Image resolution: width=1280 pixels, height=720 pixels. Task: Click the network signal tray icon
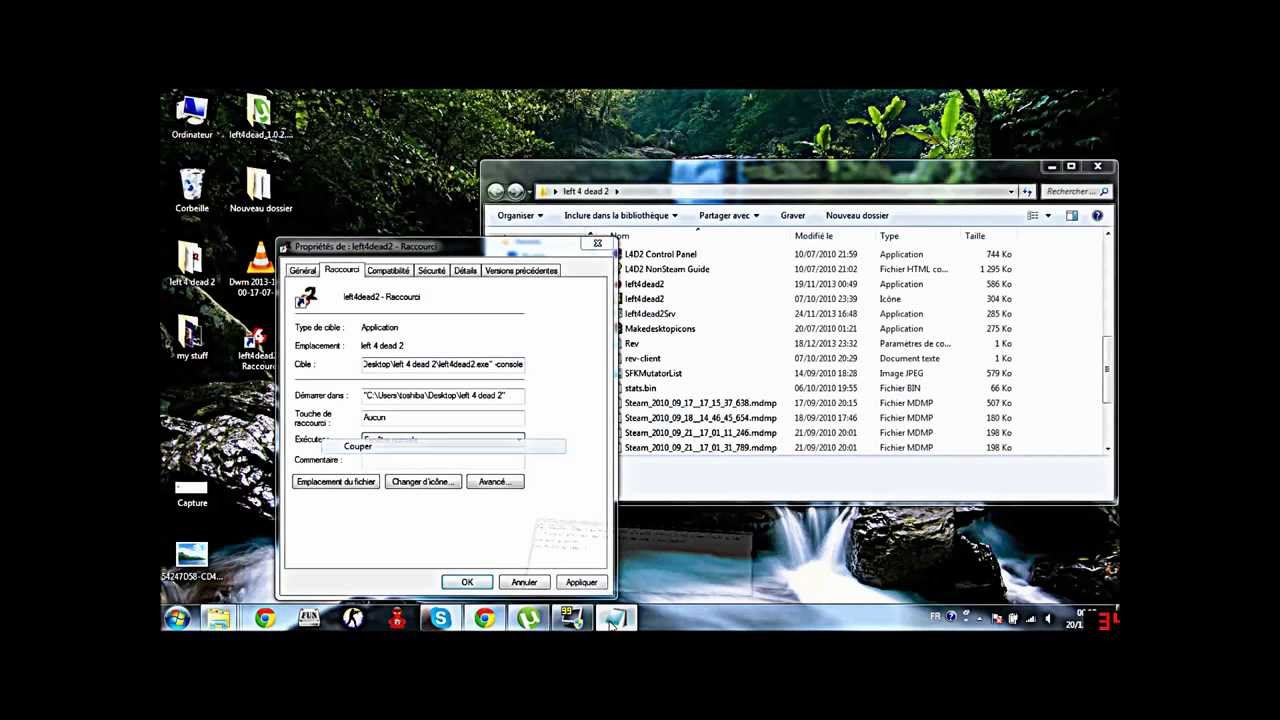coord(1030,618)
